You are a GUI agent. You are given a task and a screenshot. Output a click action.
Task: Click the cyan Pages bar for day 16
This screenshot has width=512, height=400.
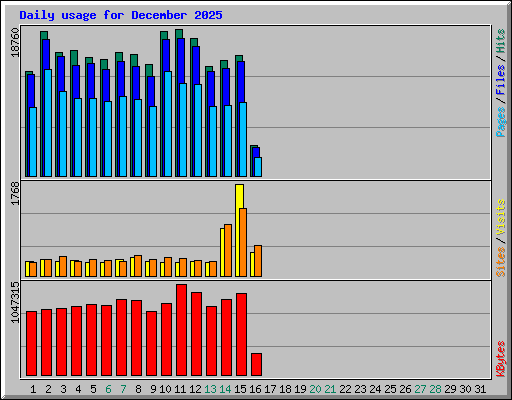click(x=258, y=167)
